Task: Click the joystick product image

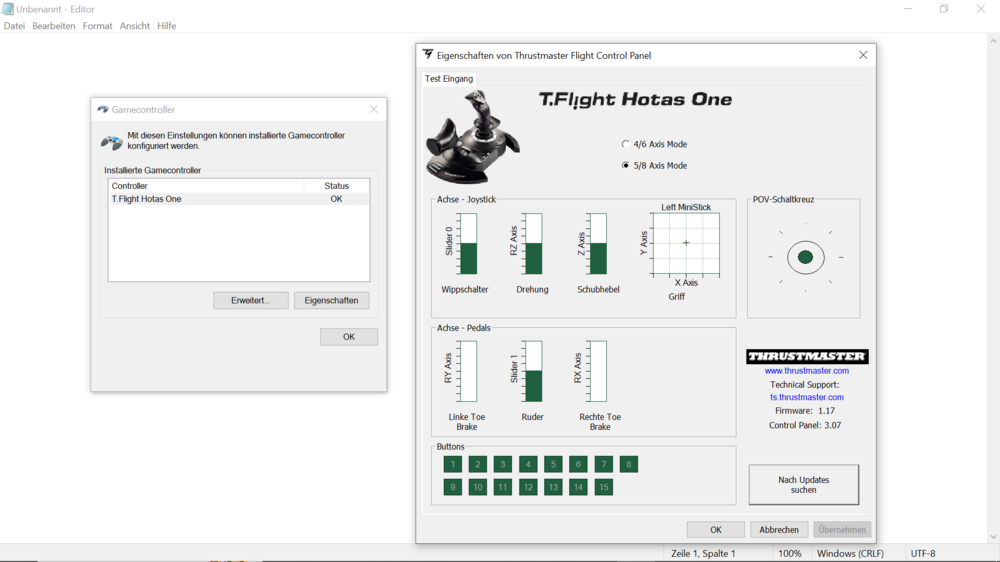Action: [473, 137]
